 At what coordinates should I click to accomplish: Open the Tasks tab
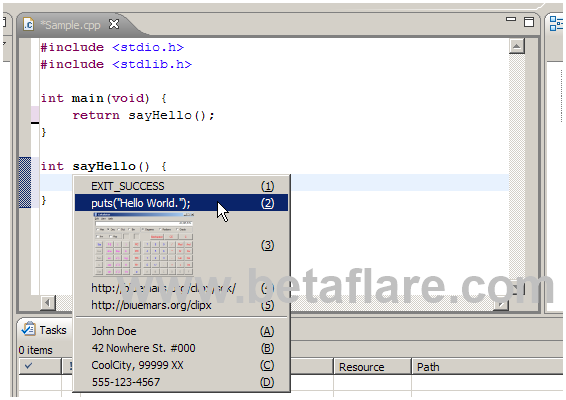[x=44, y=330]
